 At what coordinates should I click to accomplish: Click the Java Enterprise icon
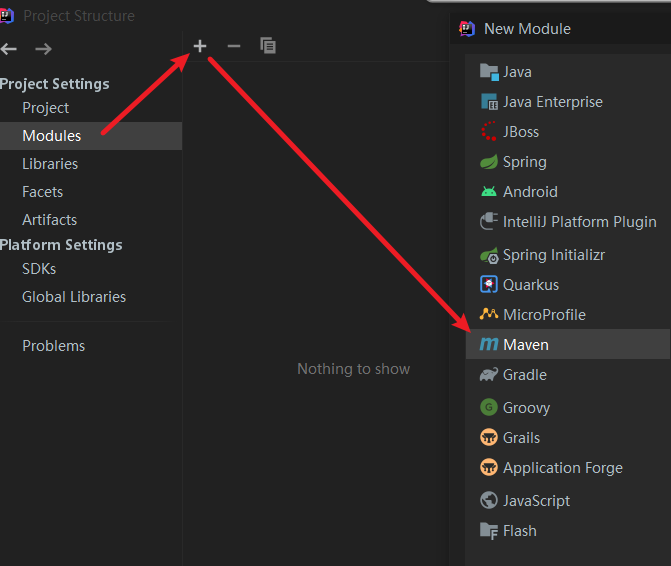tap(489, 102)
